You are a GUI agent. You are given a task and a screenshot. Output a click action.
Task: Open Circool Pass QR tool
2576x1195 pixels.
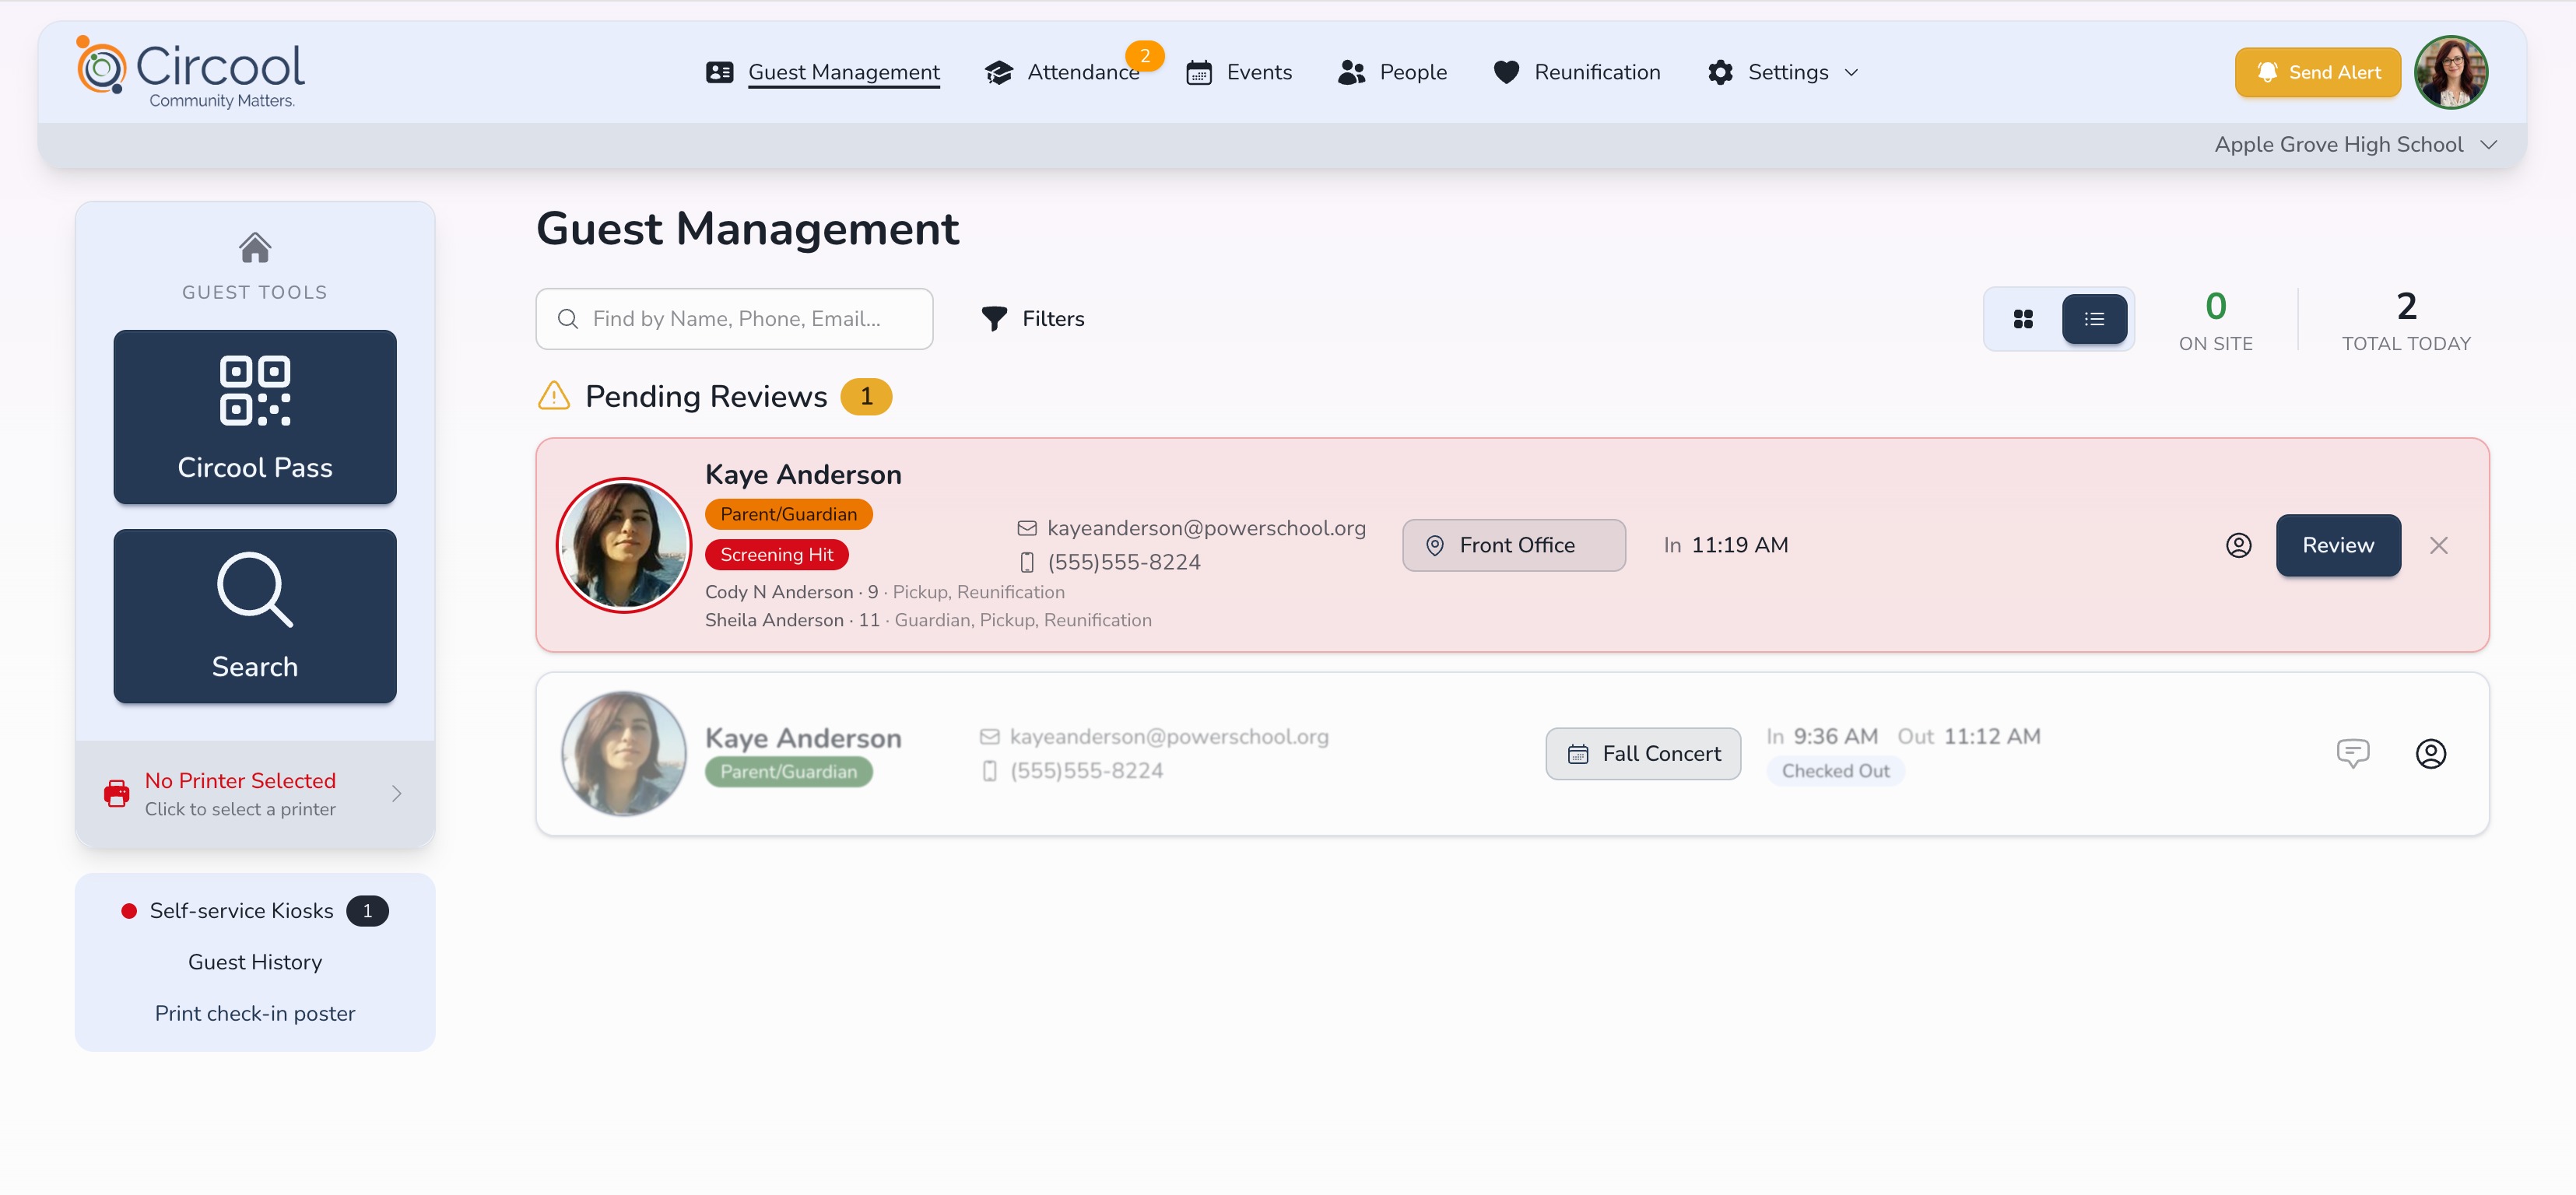tap(255, 416)
